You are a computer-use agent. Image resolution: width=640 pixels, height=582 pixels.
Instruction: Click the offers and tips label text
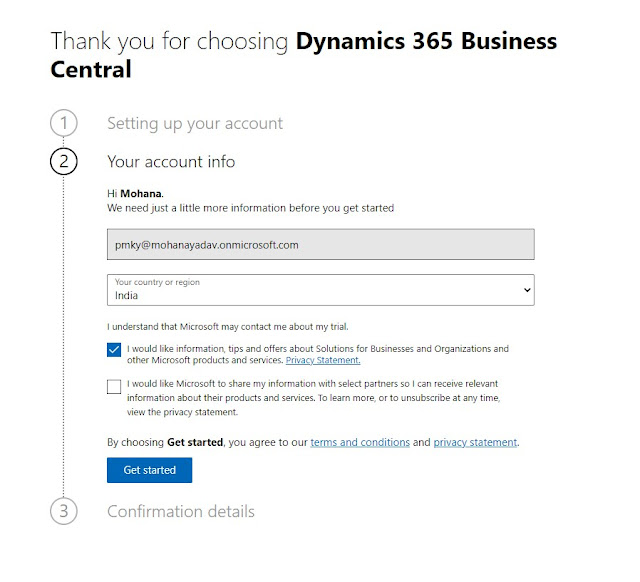tap(317, 349)
